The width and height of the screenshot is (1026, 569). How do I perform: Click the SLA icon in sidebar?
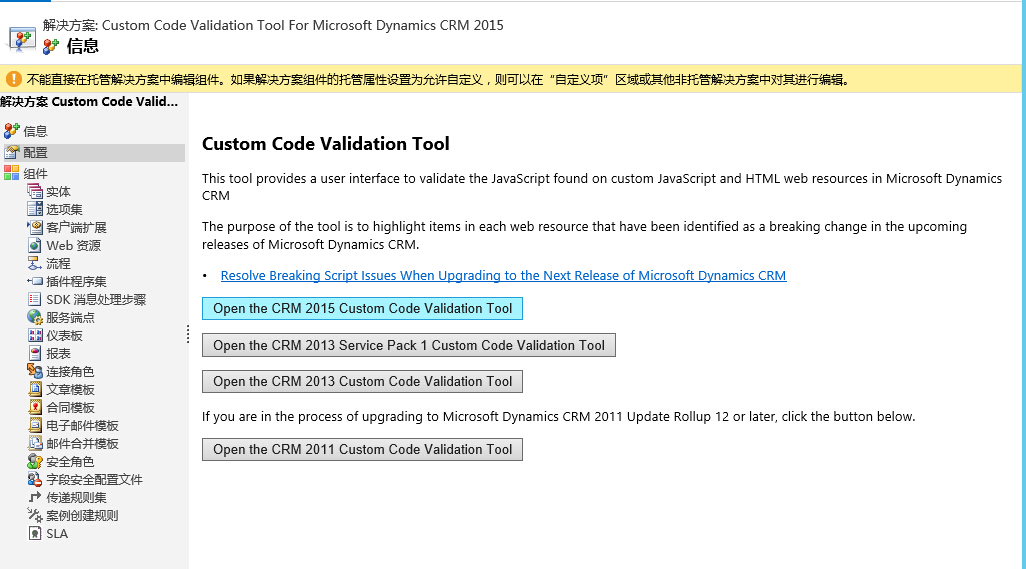(35, 533)
